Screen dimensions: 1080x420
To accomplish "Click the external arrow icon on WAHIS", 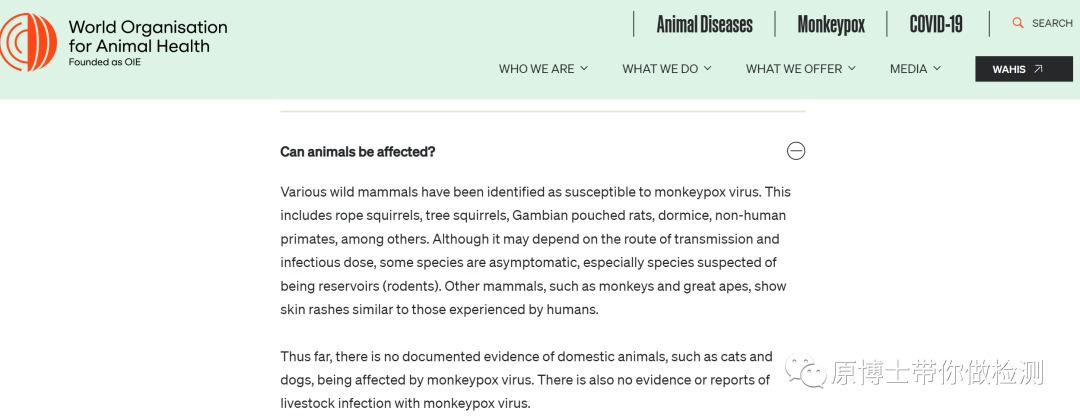I will [1038, 69].
